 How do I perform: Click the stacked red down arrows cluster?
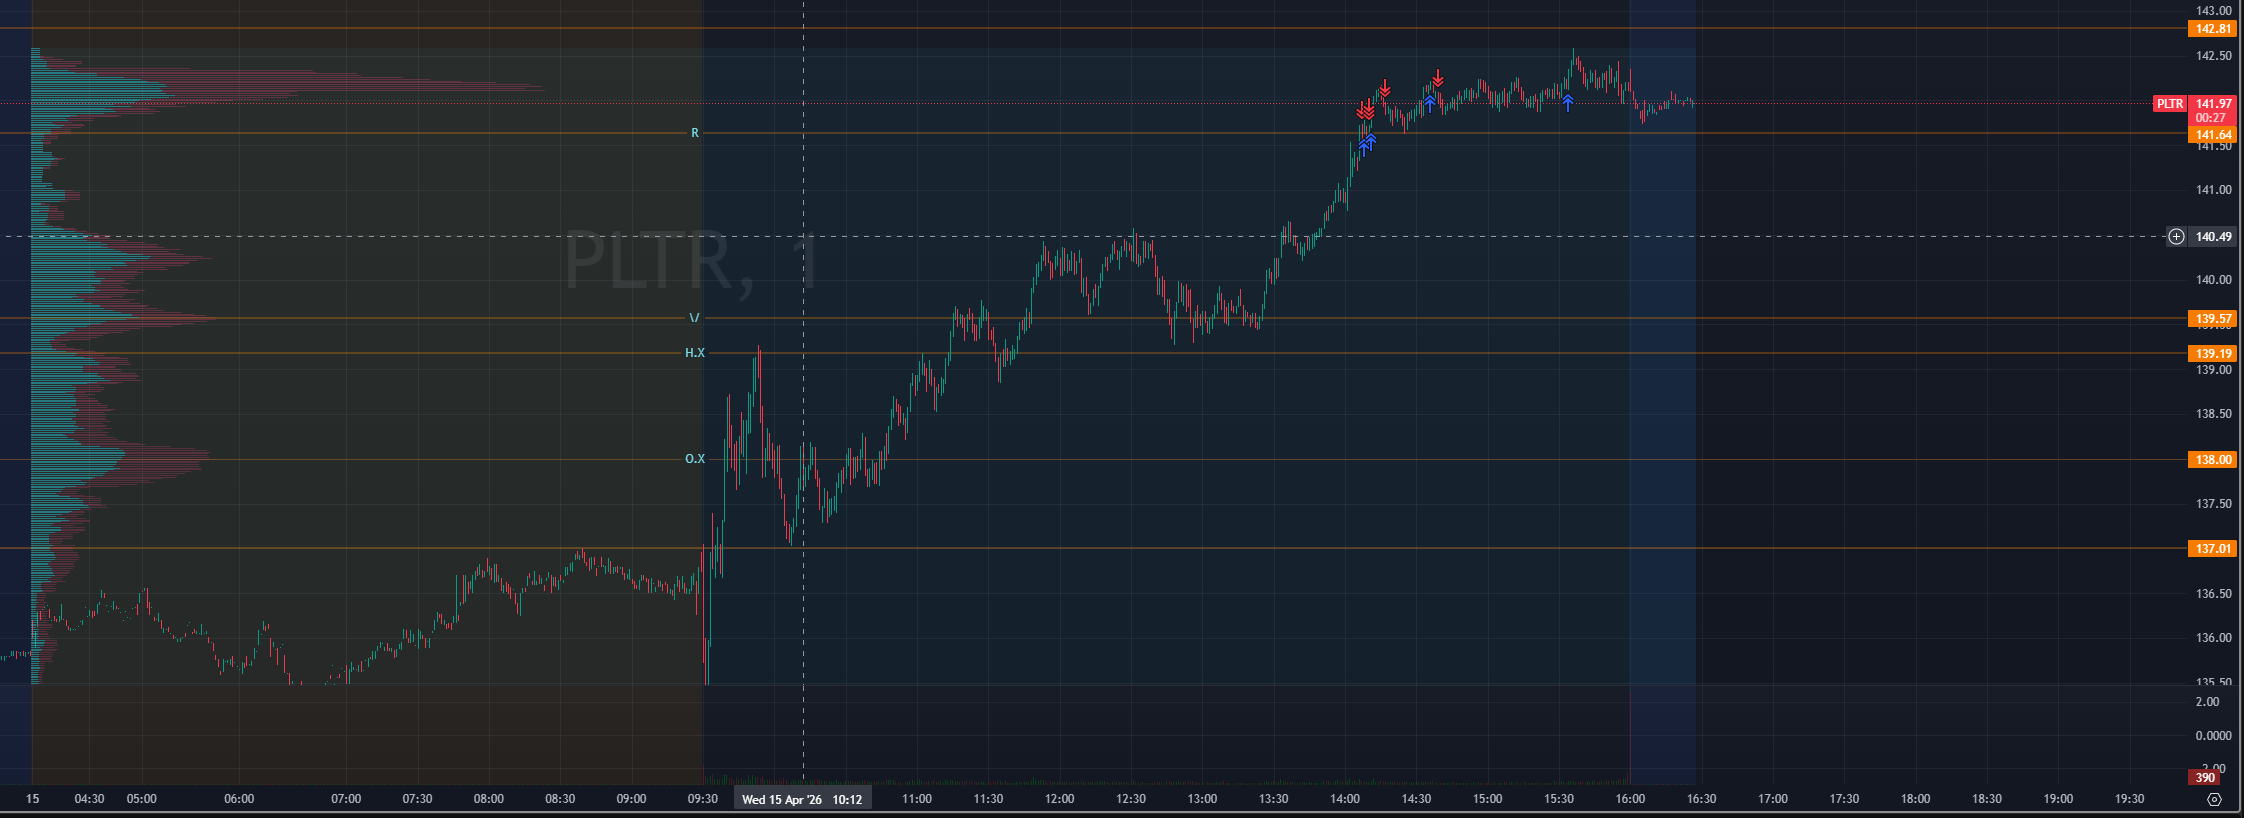(x=1366, y=109)
